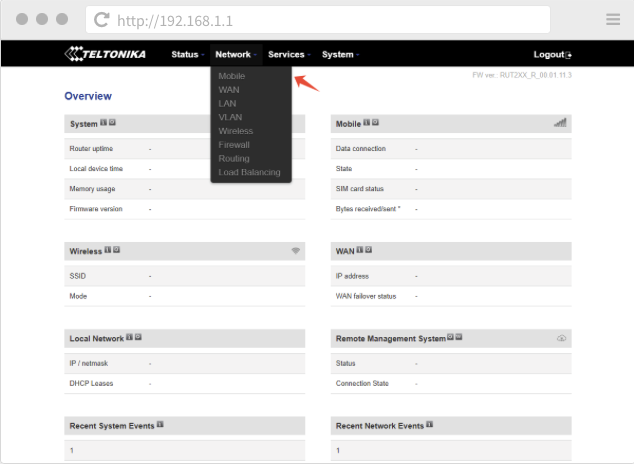Select Mobile from the Network menu

click(232, 76)
